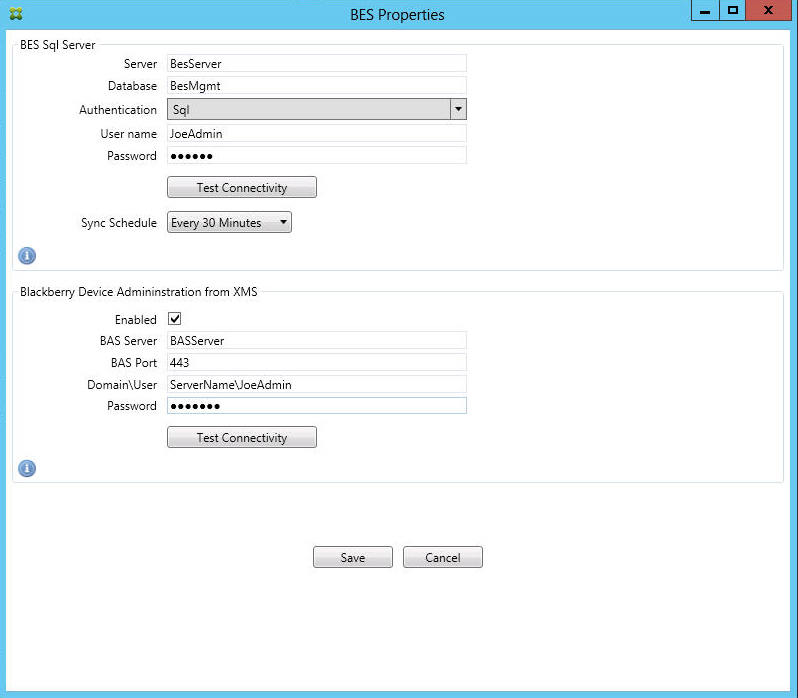Screen dimensions: 798x698
Task: Test connectivity for the BES Sql Server
Action: [241, 188]
